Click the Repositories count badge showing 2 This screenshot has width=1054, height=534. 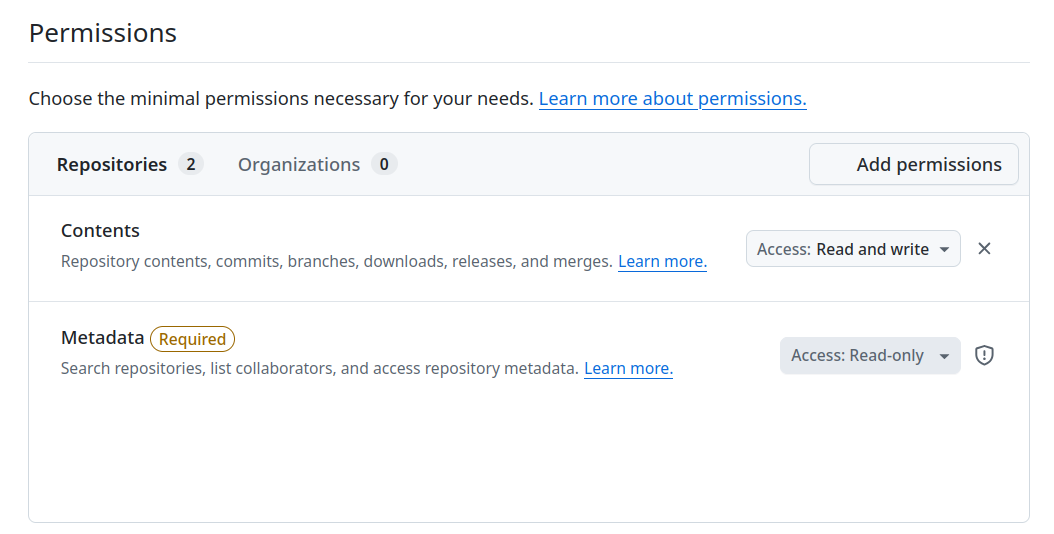191,164
